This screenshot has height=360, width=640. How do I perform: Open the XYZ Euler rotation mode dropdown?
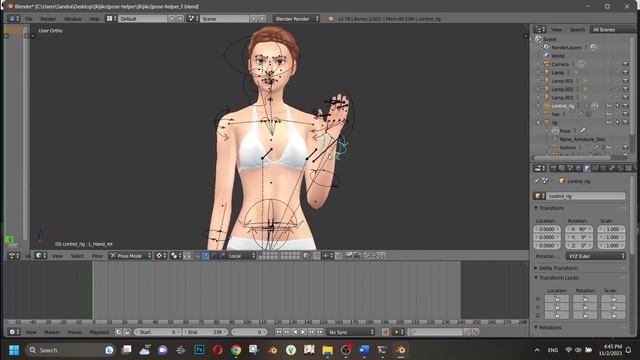point(596,256)
